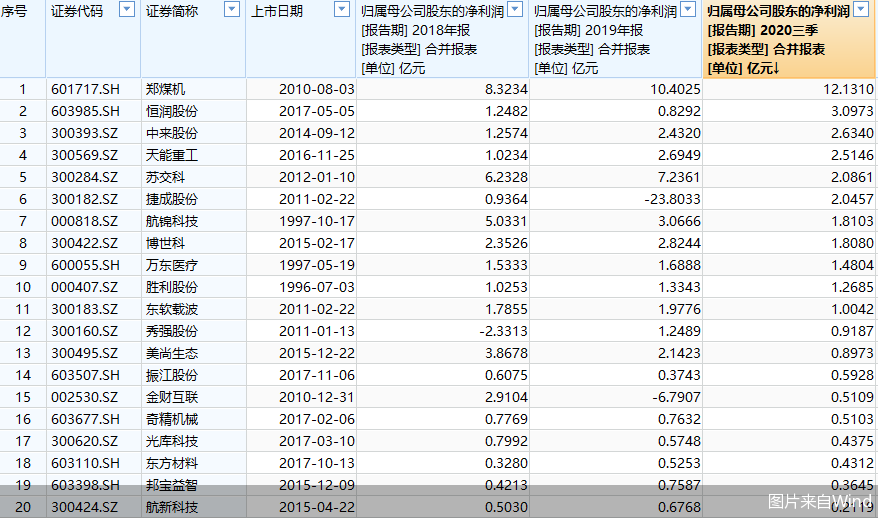Viewport: 878px width, 518px height.
Task: Select stock code 300284.SZ
Action: coord(85,177)
